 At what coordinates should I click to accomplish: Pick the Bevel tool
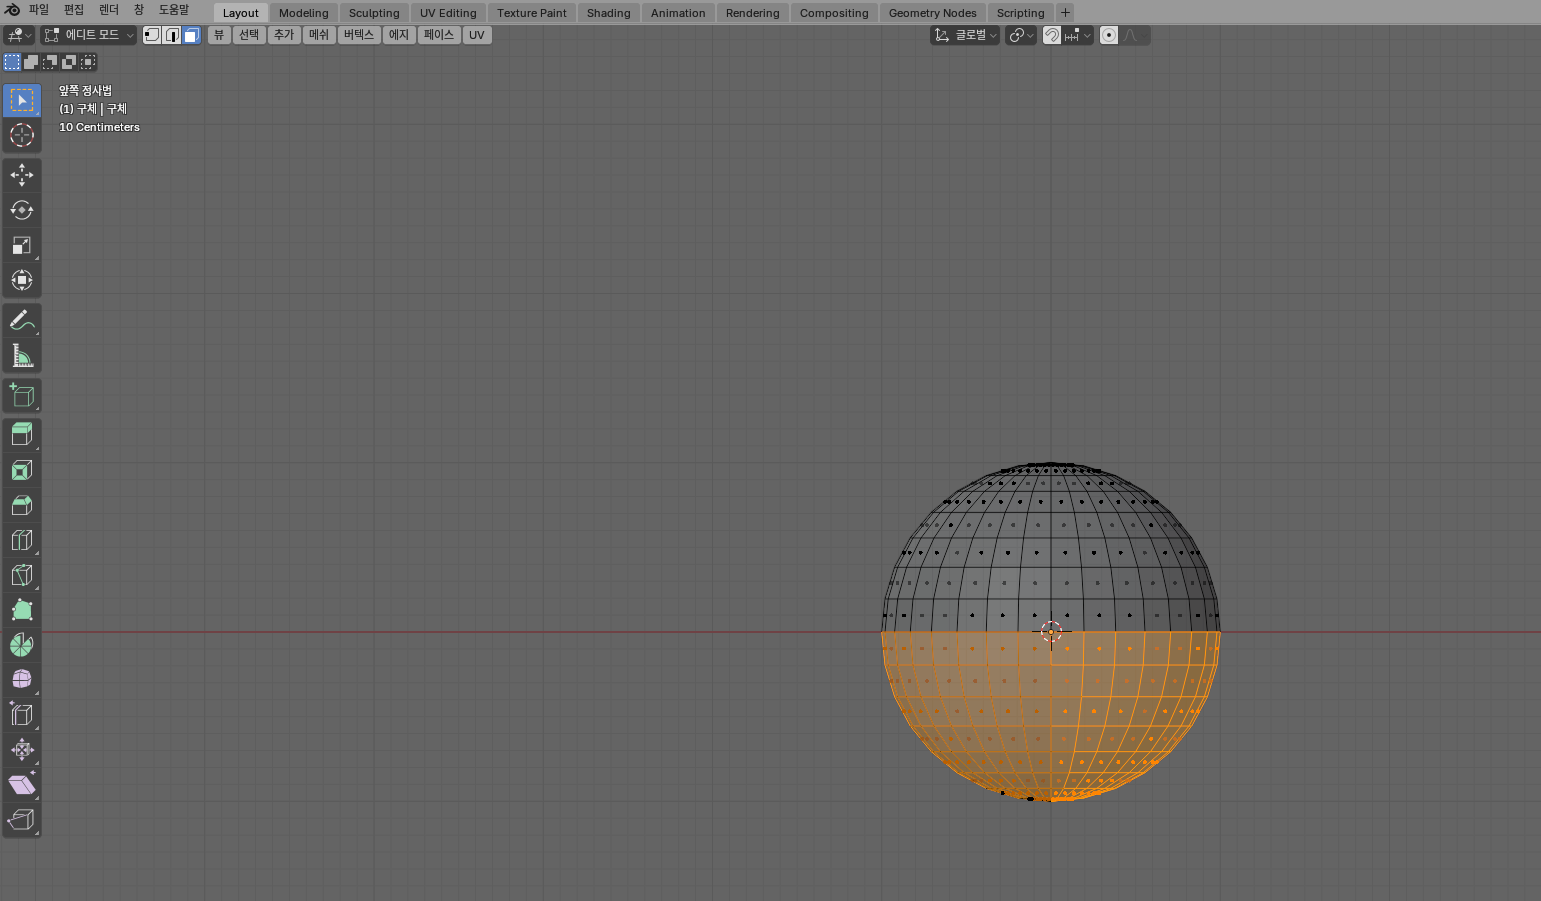22,505
